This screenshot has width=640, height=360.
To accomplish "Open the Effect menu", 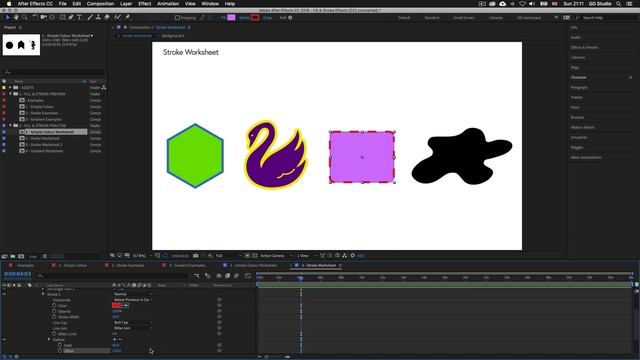I will [x=144, y=4].
